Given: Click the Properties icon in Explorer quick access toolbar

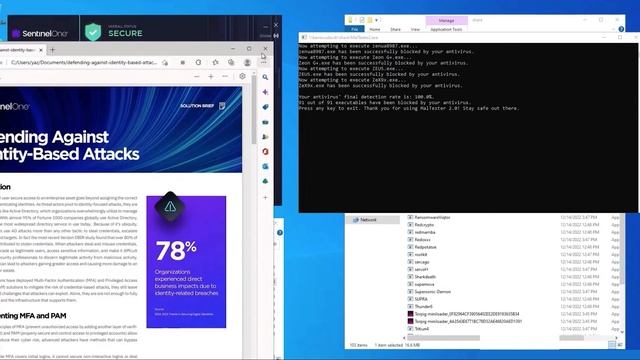Looking at the screenshot, I should (362, 20).
